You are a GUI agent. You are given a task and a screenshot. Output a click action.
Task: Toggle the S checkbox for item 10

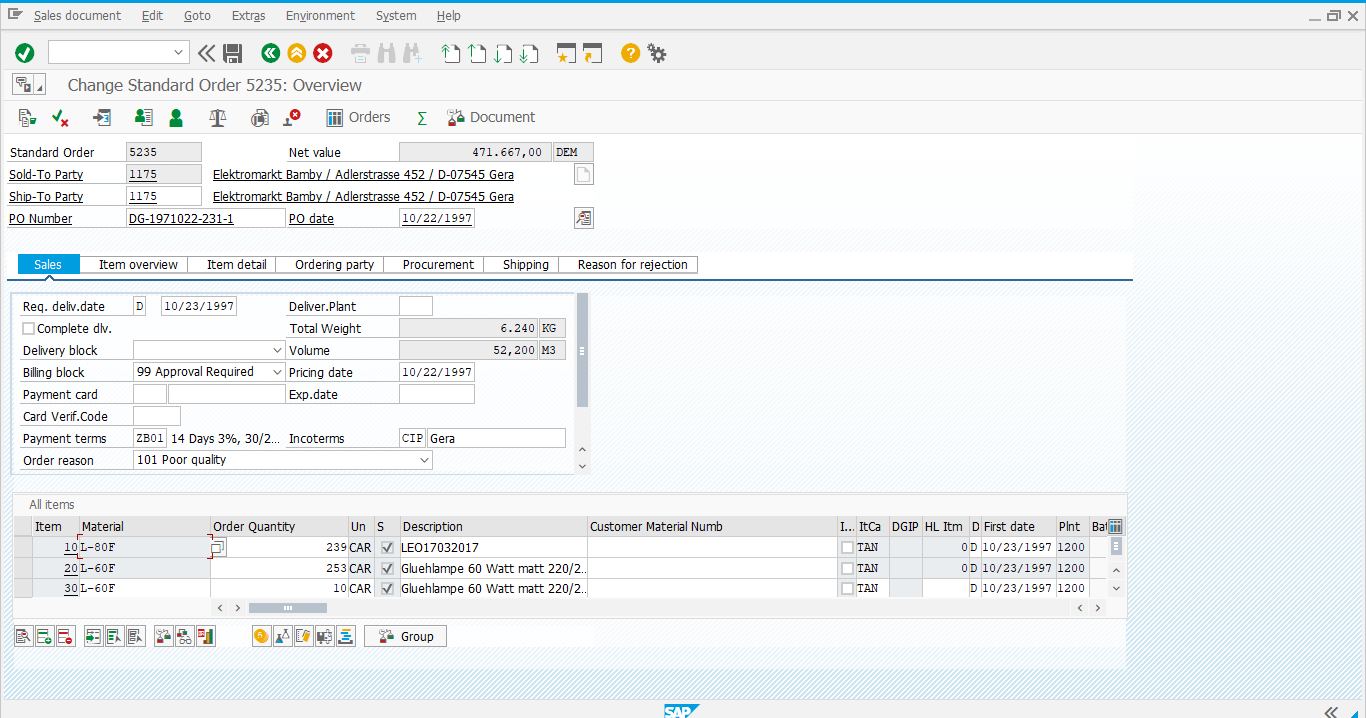[x=387, y=547]
